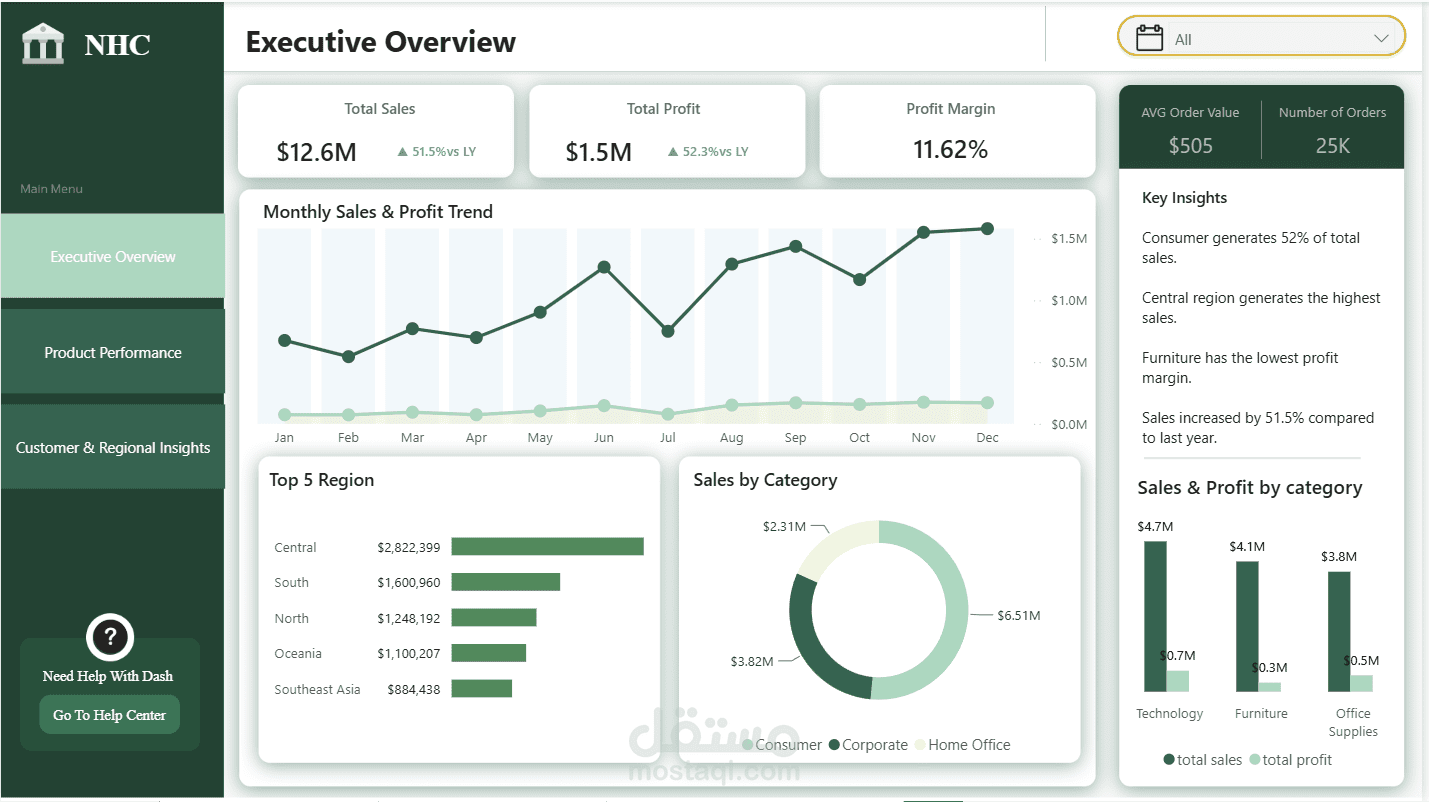Click the Need Help With Dash text
The width and height of the screenshot is (1429, 802).
click(108, 676)
